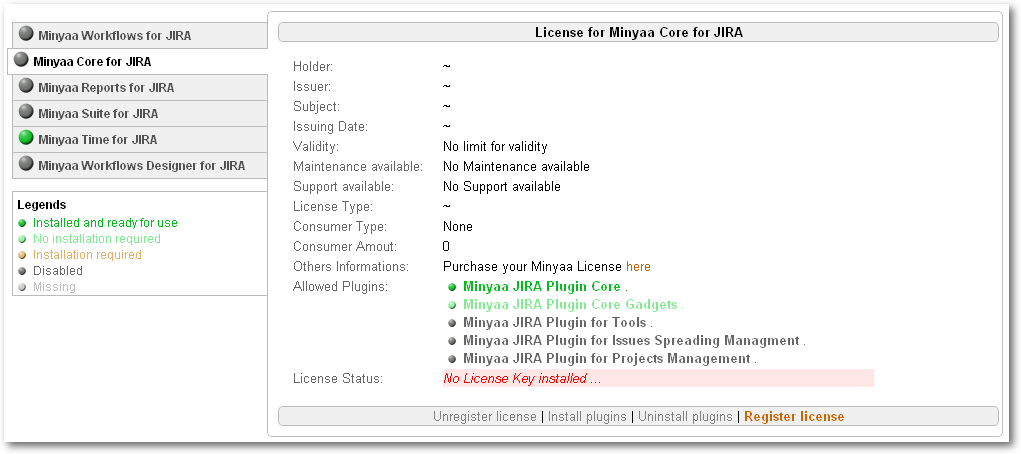
Task: Click gray dot next to Issues Spreading Managment plugin
Action: point(452,341)
